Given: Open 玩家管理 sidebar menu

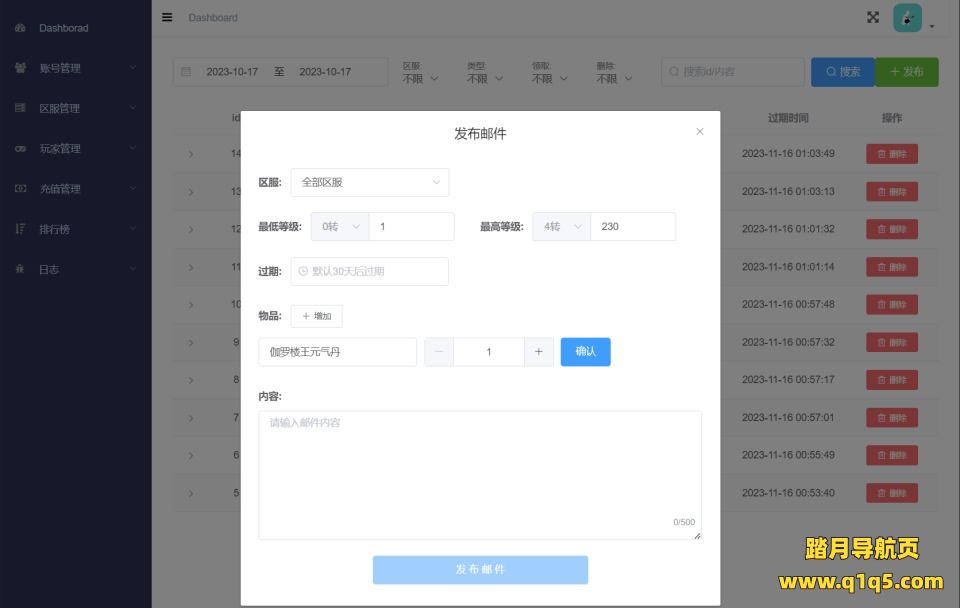Looking at the screenshot, I should pos(75,149).
